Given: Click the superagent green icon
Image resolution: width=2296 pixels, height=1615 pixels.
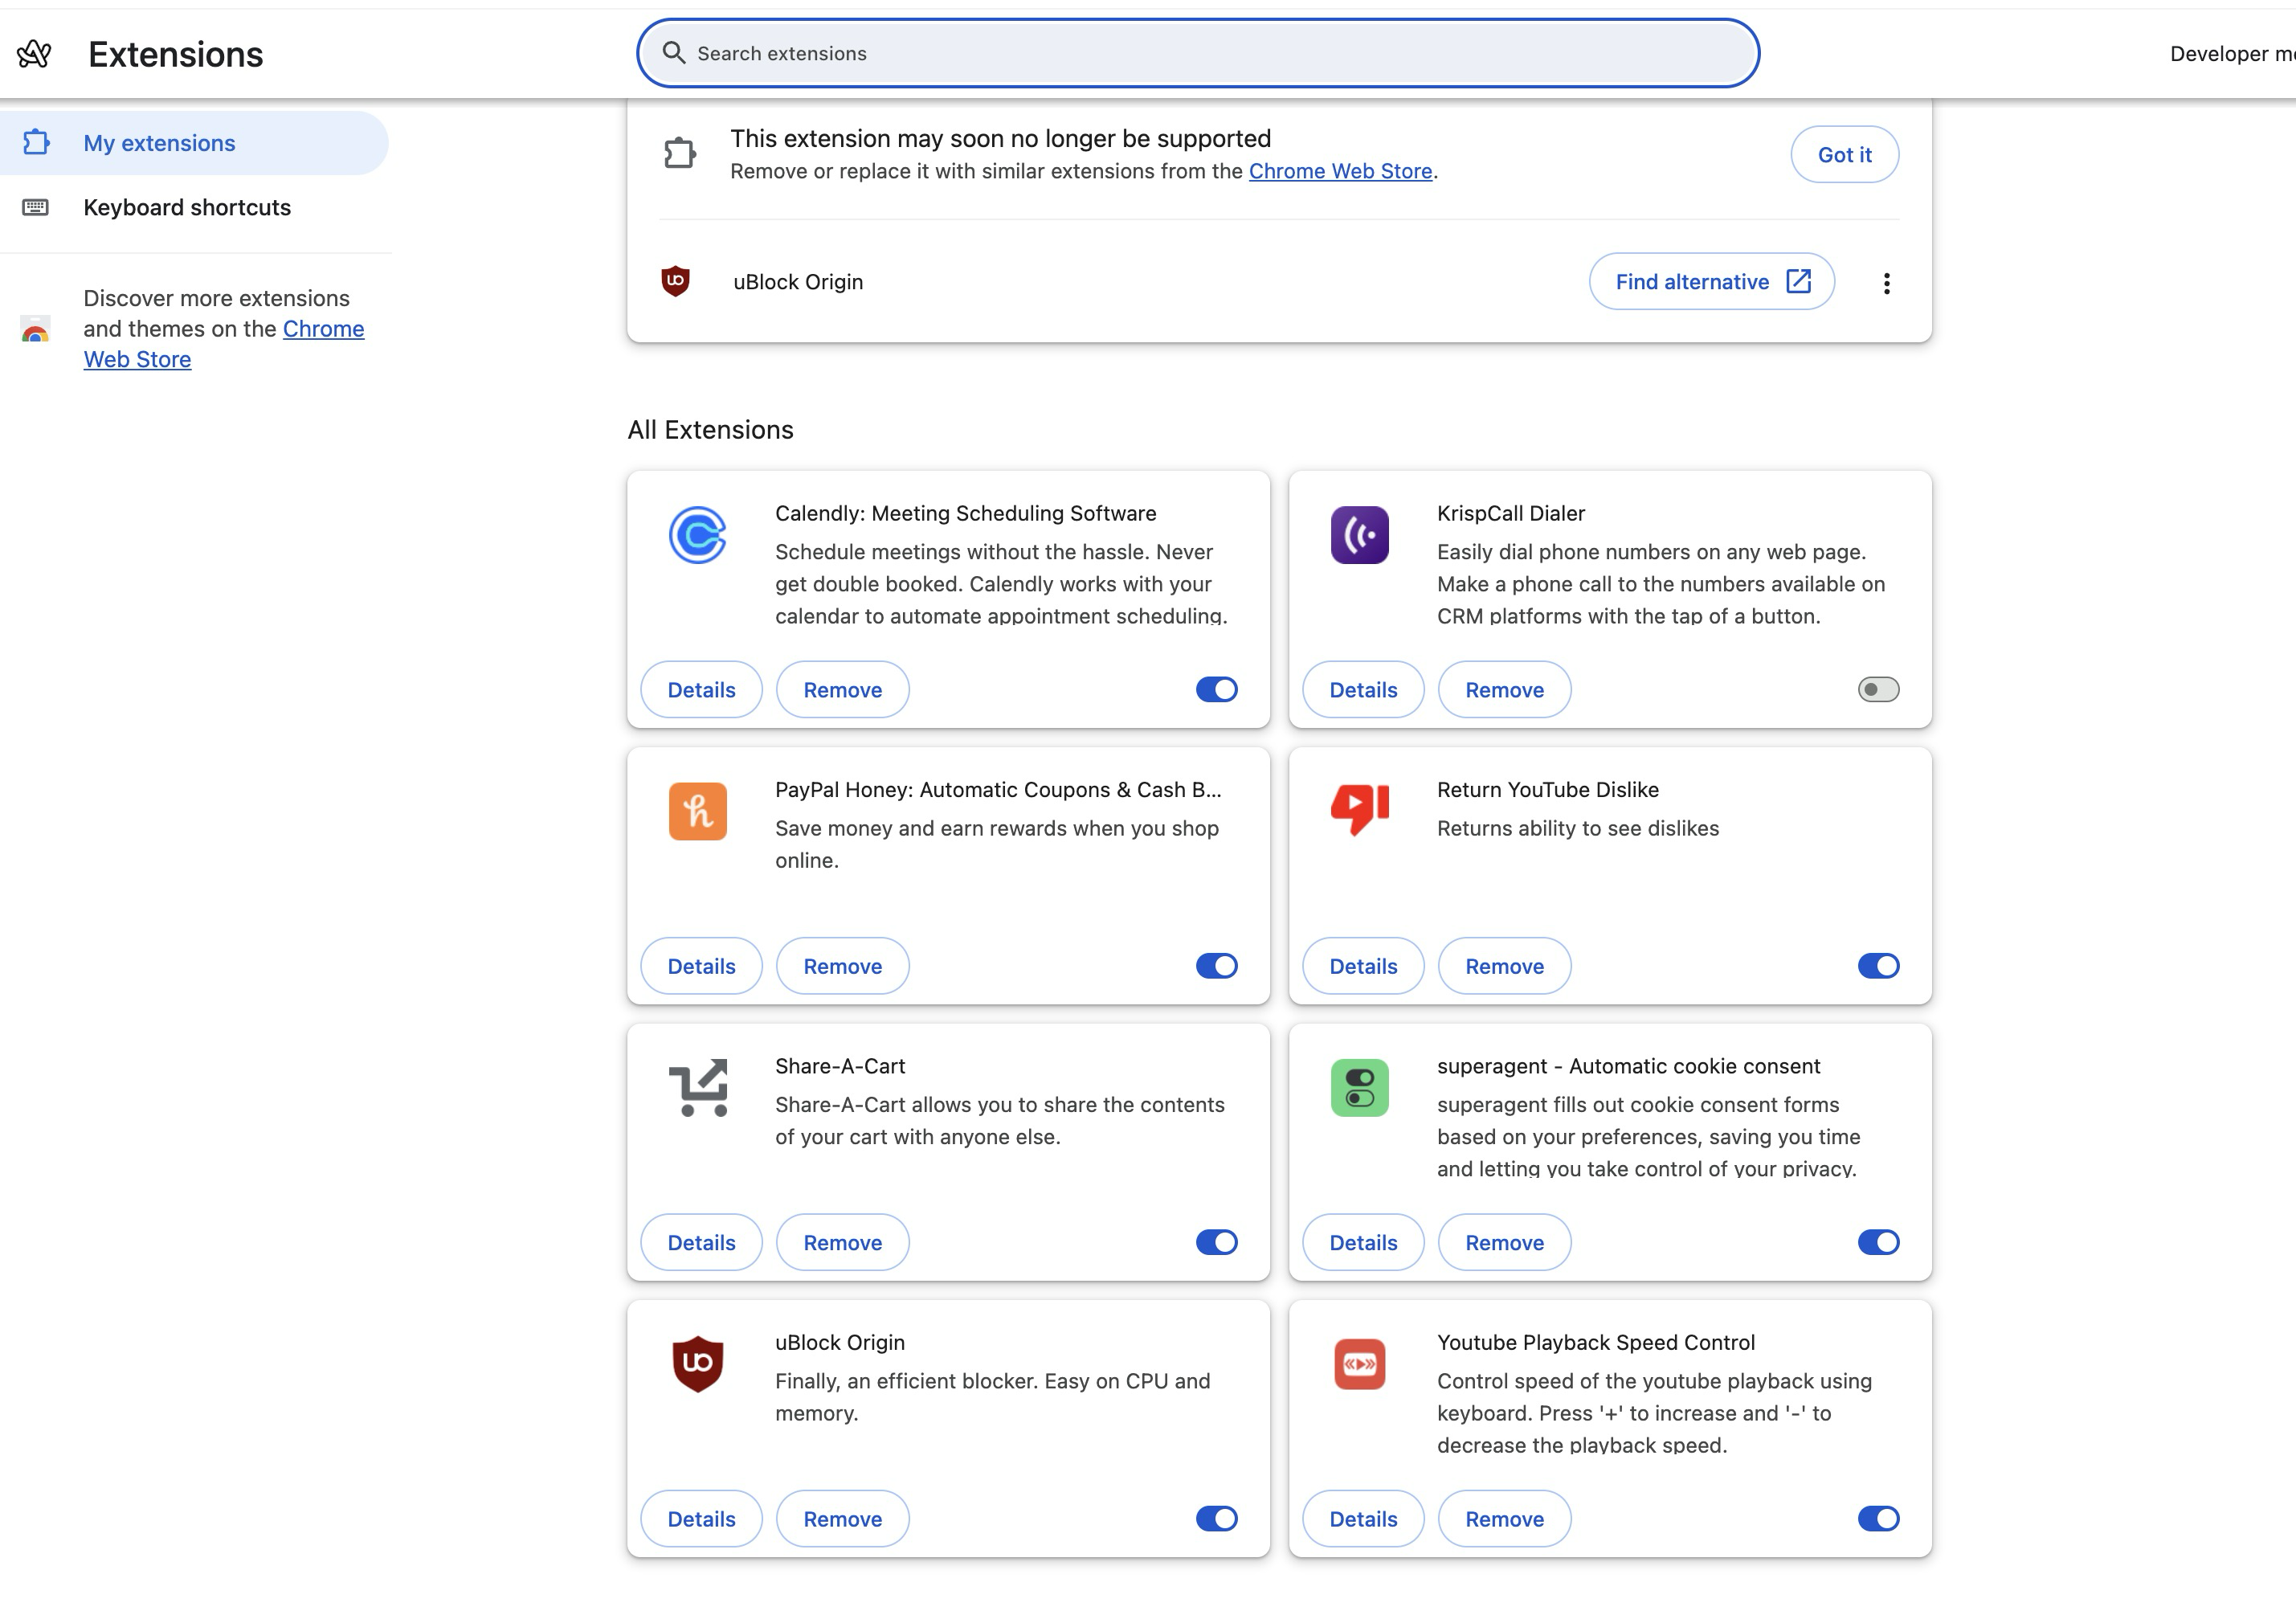Looking at the screenshot, I should pos(1359,1087).
